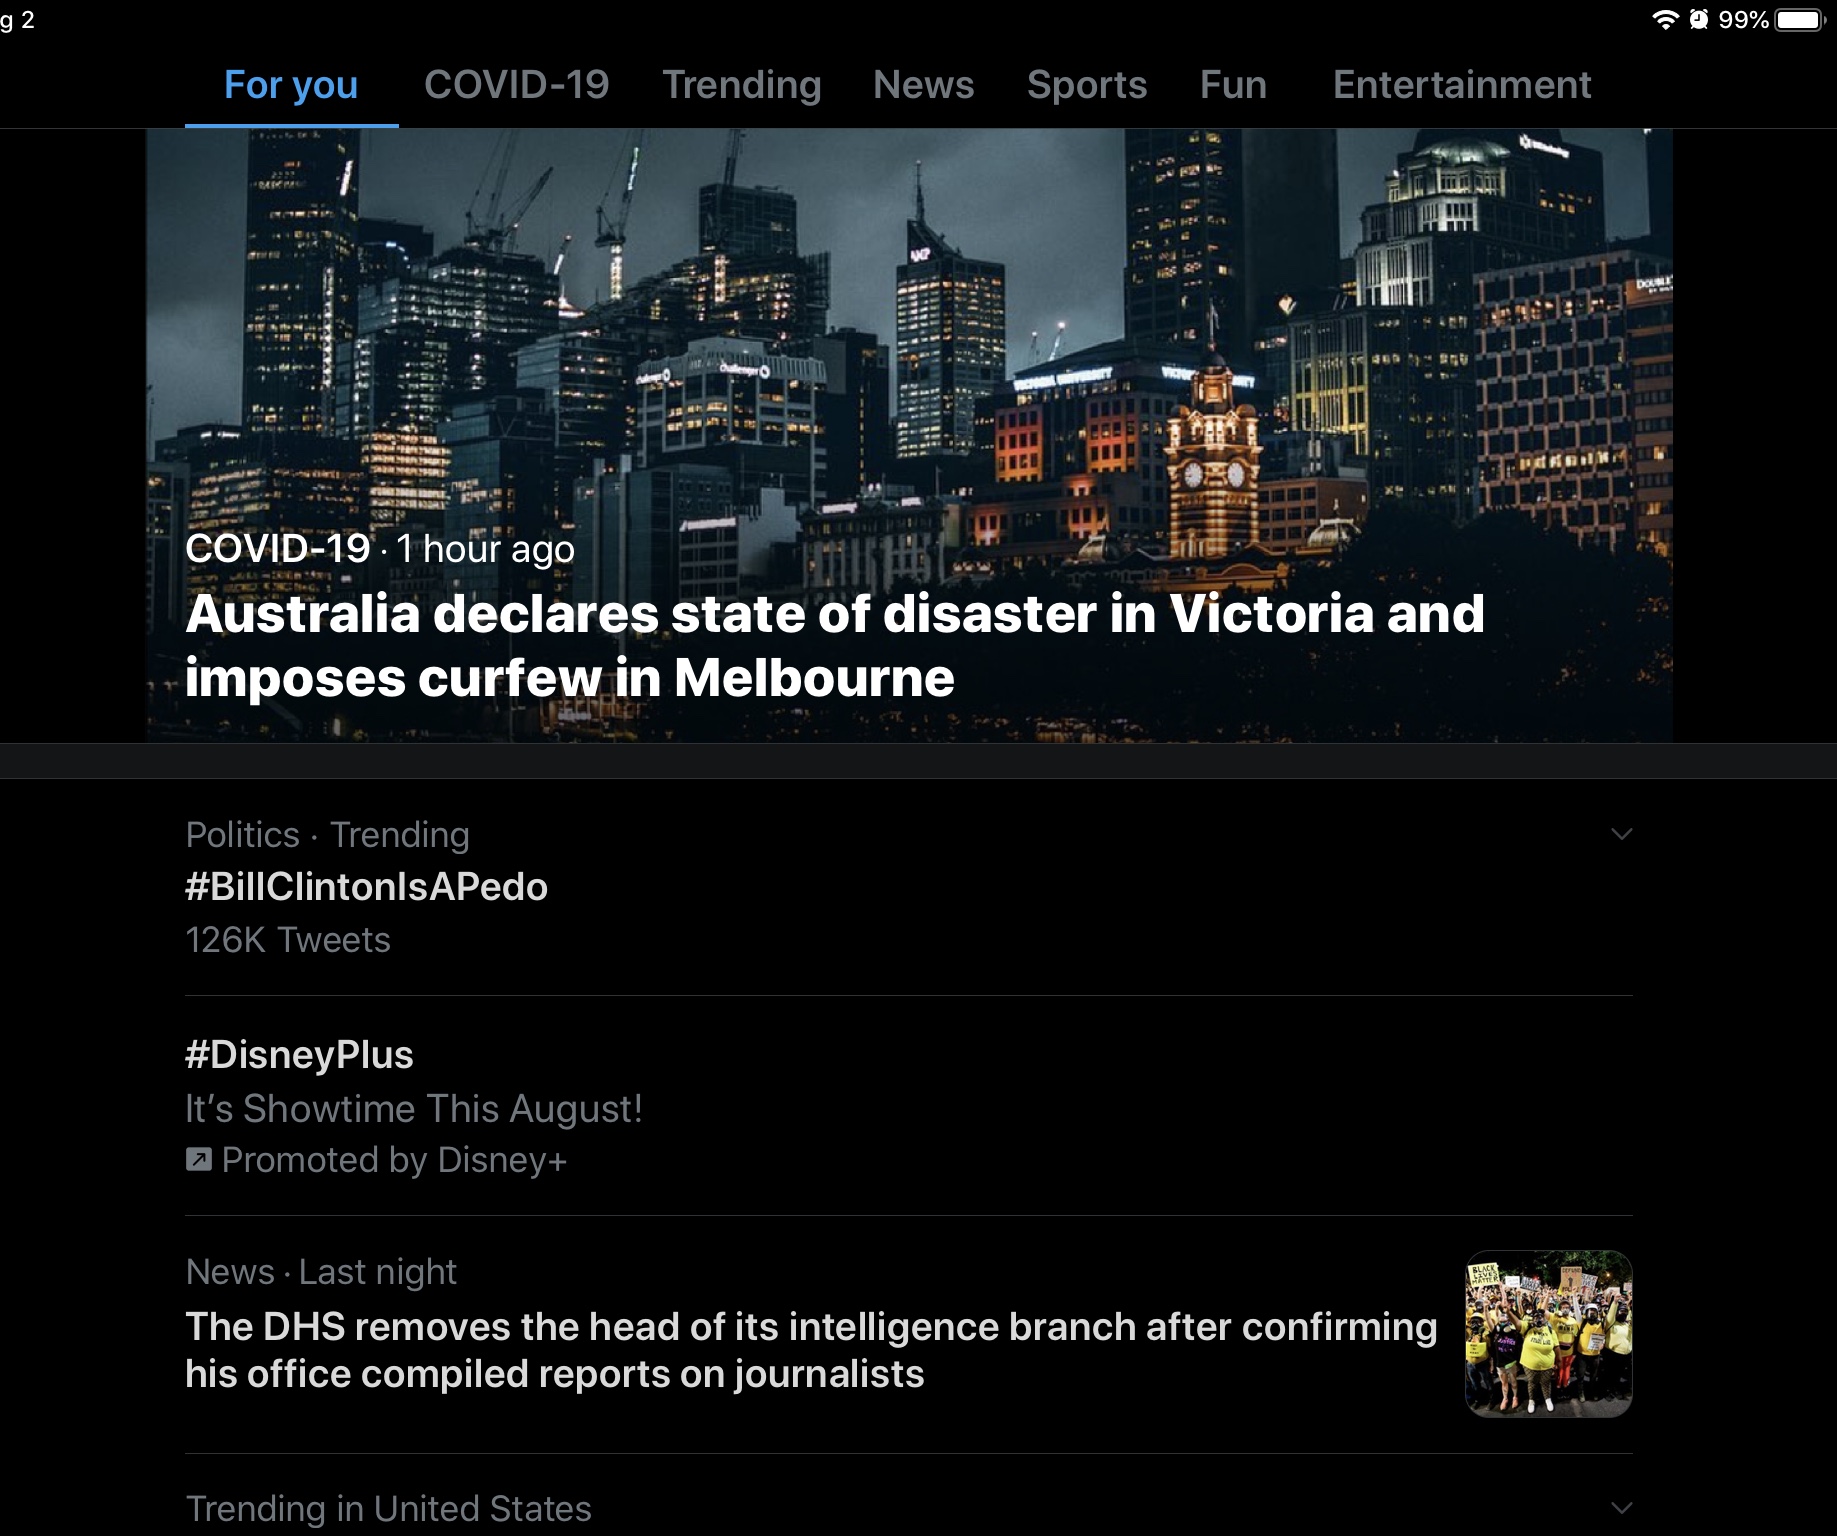
Task: Tap the protest photo thumbnail
Action: pyautogui.click(x=1548, y=1334)
